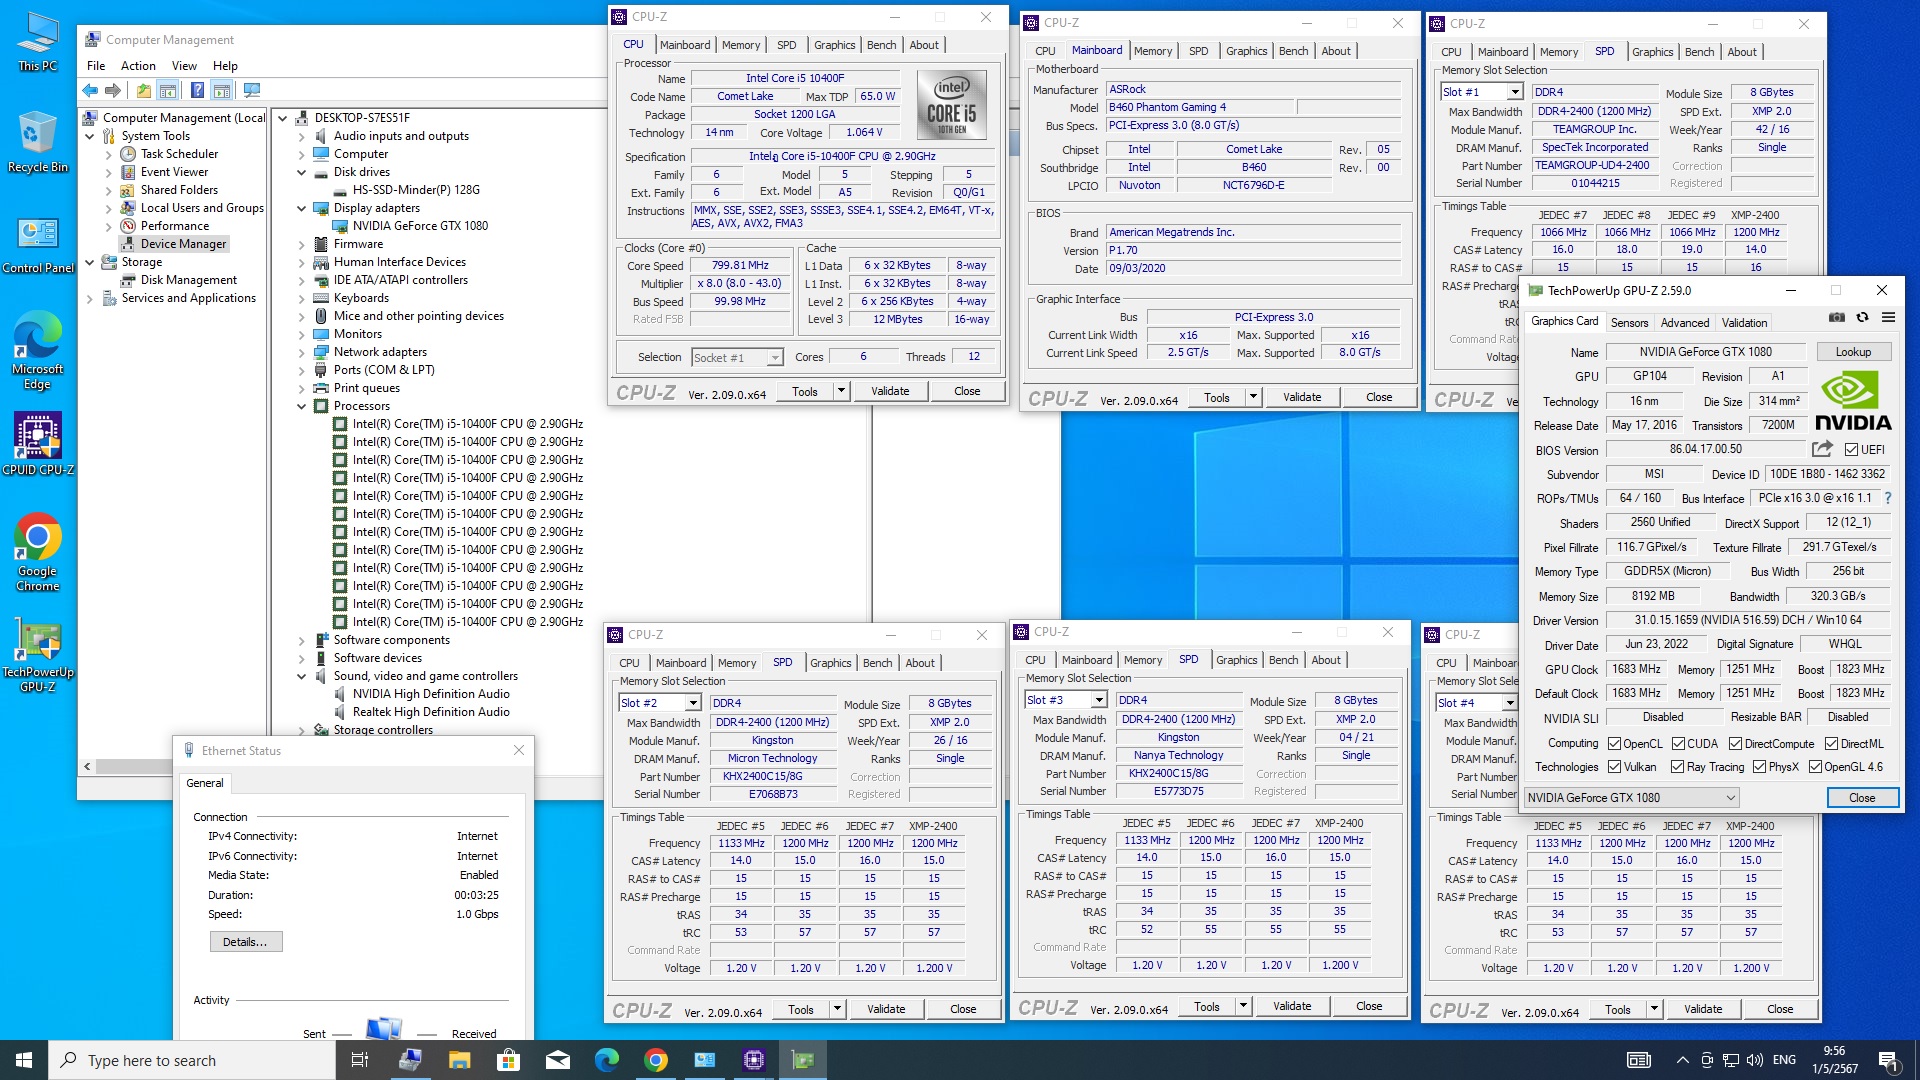
Task: Open Mail app from the taskbar
Action: pos(557,1060)
